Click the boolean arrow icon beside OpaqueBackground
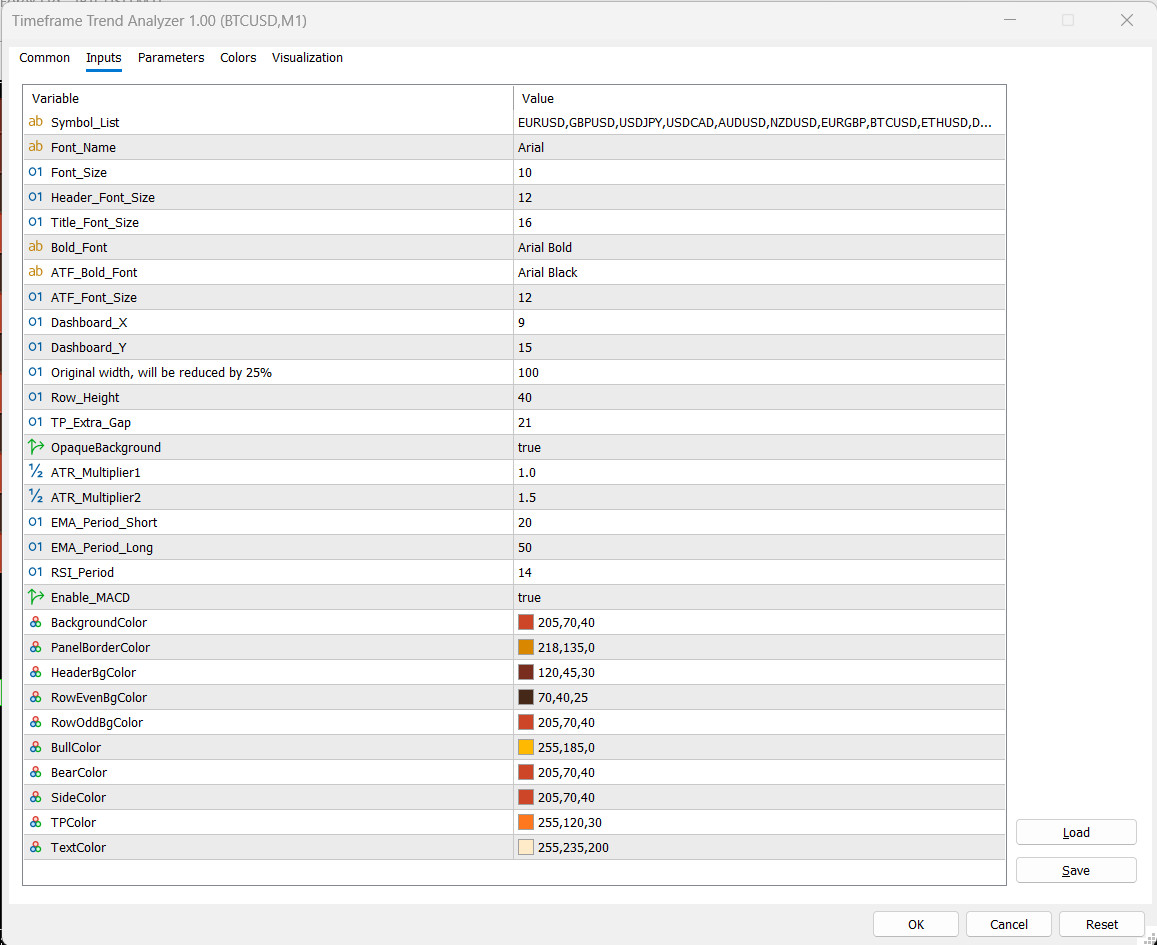This screenshot has height=945, width=1157. tap(35, 447)
